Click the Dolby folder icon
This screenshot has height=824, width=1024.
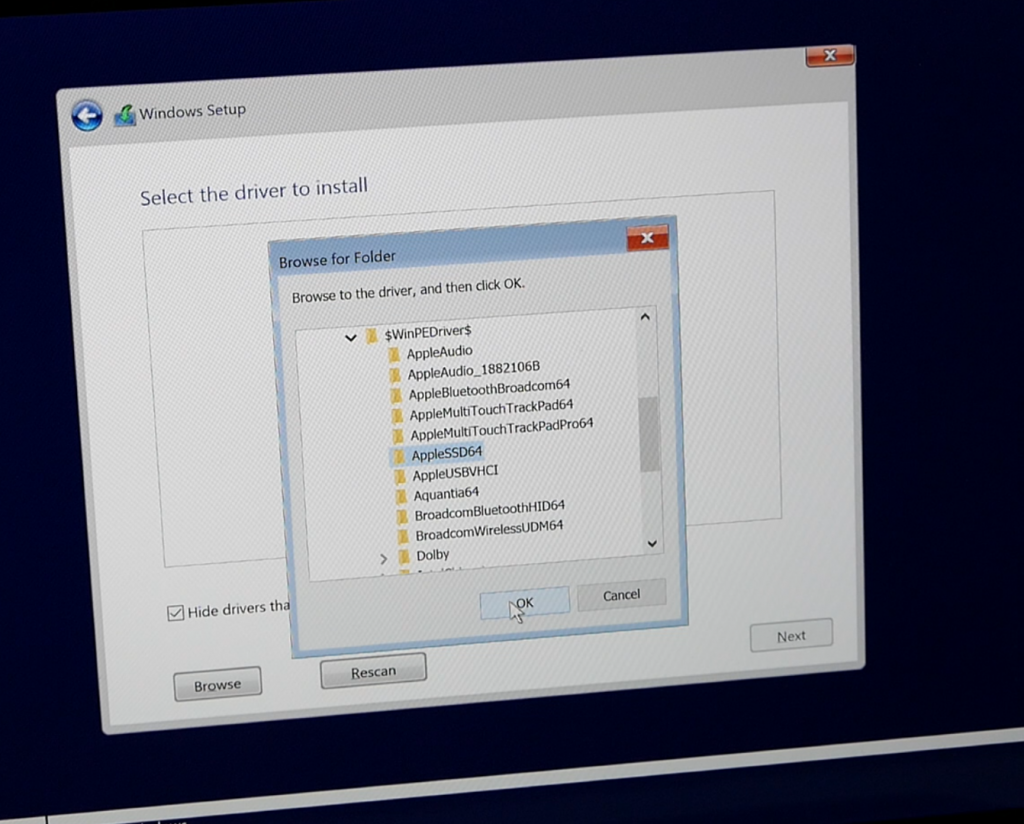click(x=405, y=557)
